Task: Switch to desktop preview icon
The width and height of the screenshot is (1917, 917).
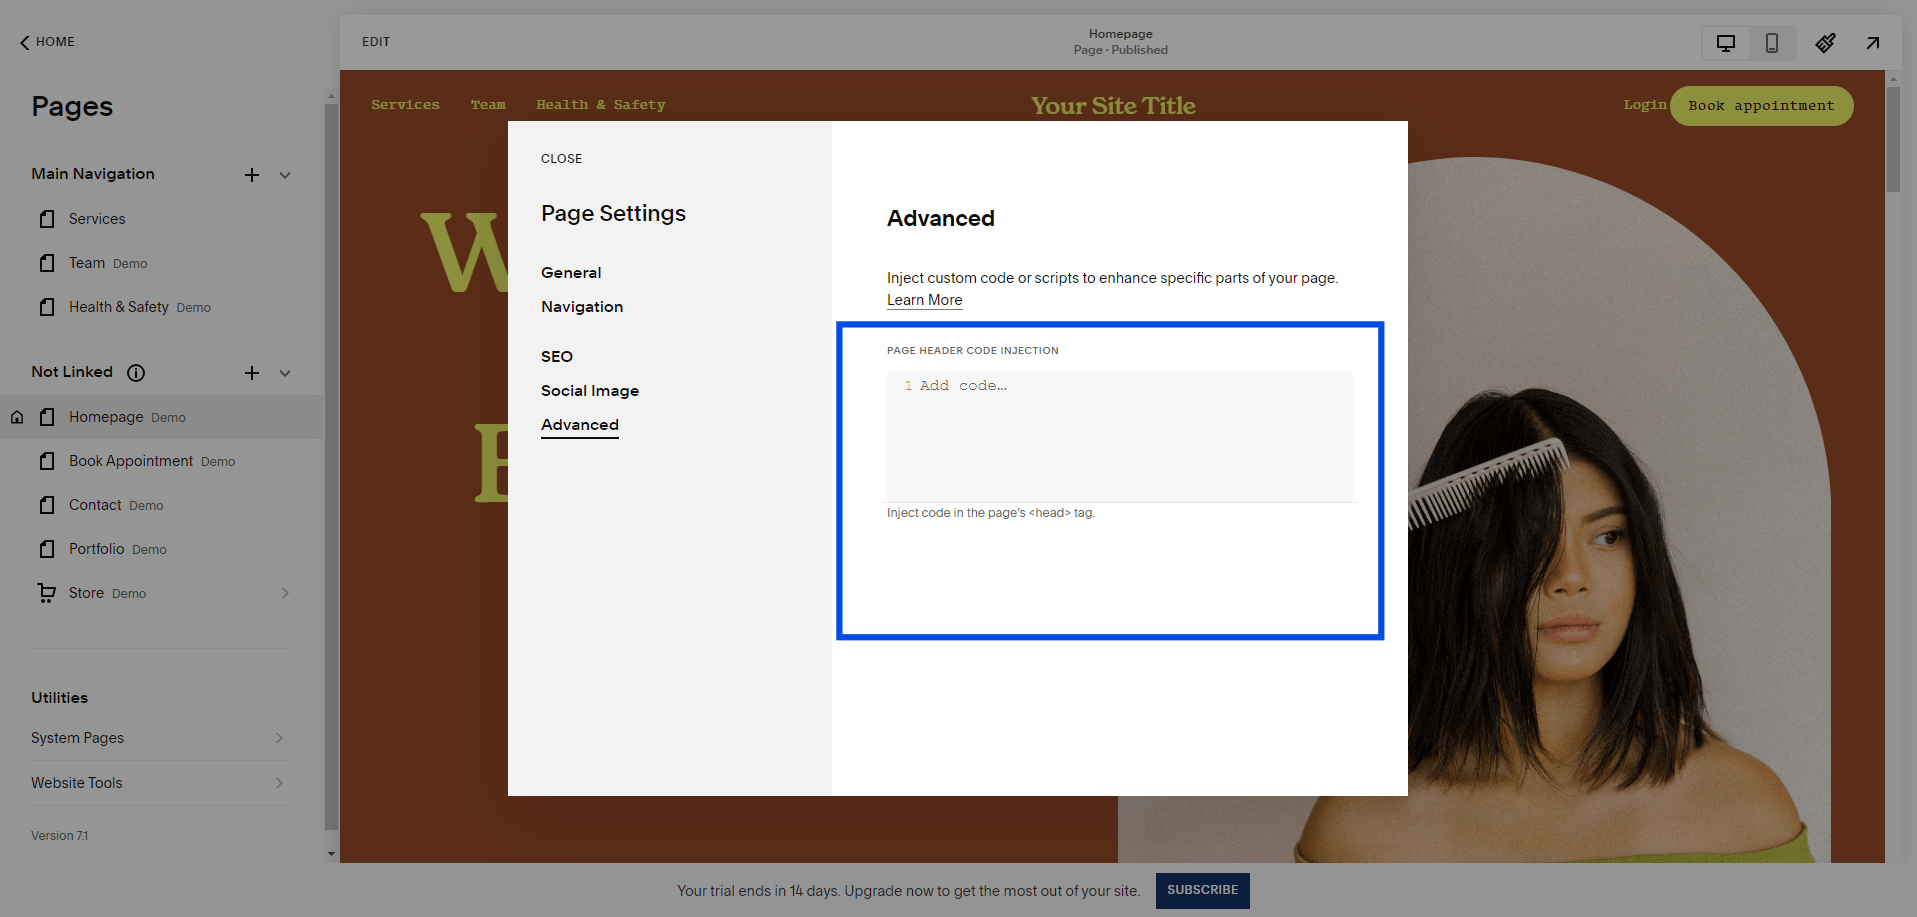Action: tap(1726, 43)
